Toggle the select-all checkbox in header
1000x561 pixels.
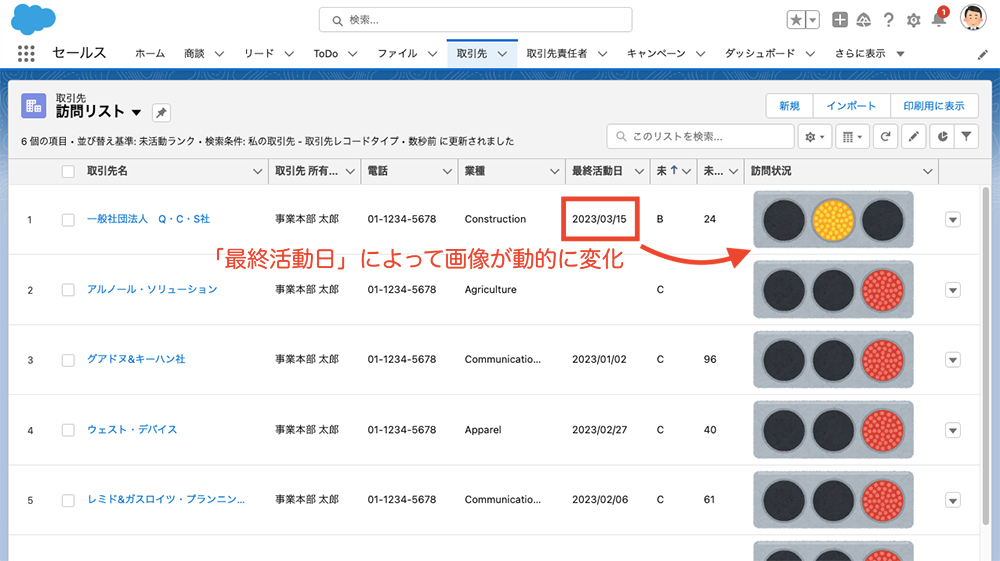(x=68, y=171)
